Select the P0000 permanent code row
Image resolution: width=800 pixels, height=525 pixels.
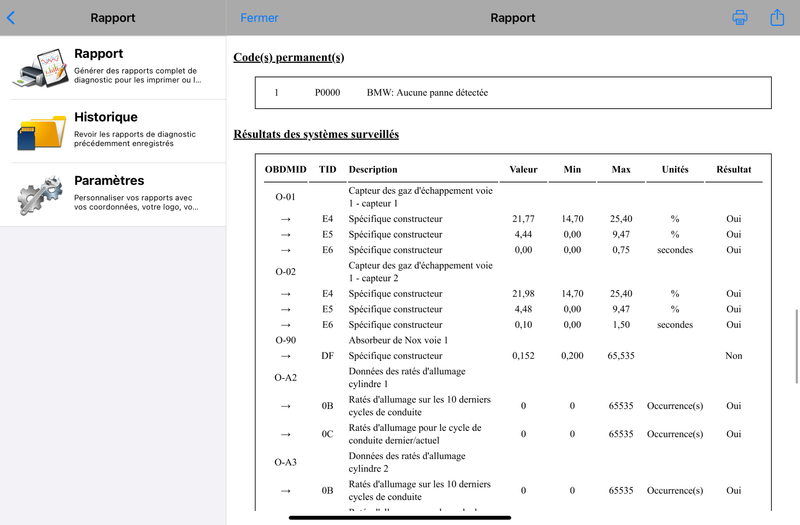(x=513, y=92)
